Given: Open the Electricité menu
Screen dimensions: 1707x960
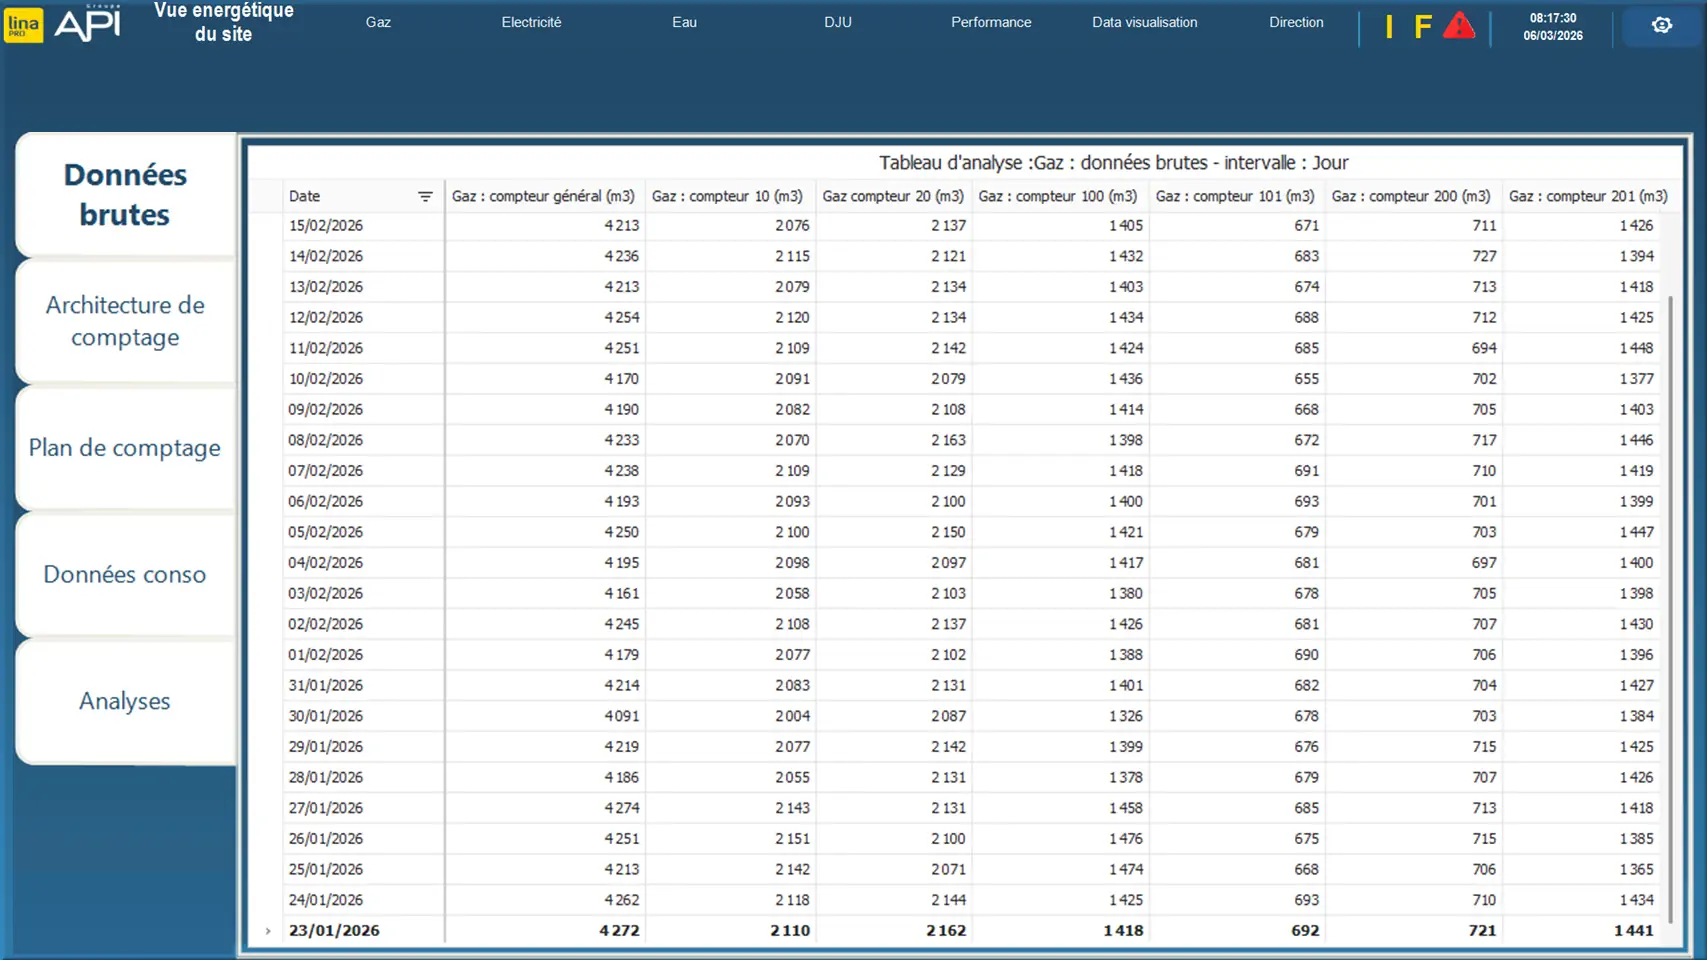Looking at the screenshot, I should [531, 22].
